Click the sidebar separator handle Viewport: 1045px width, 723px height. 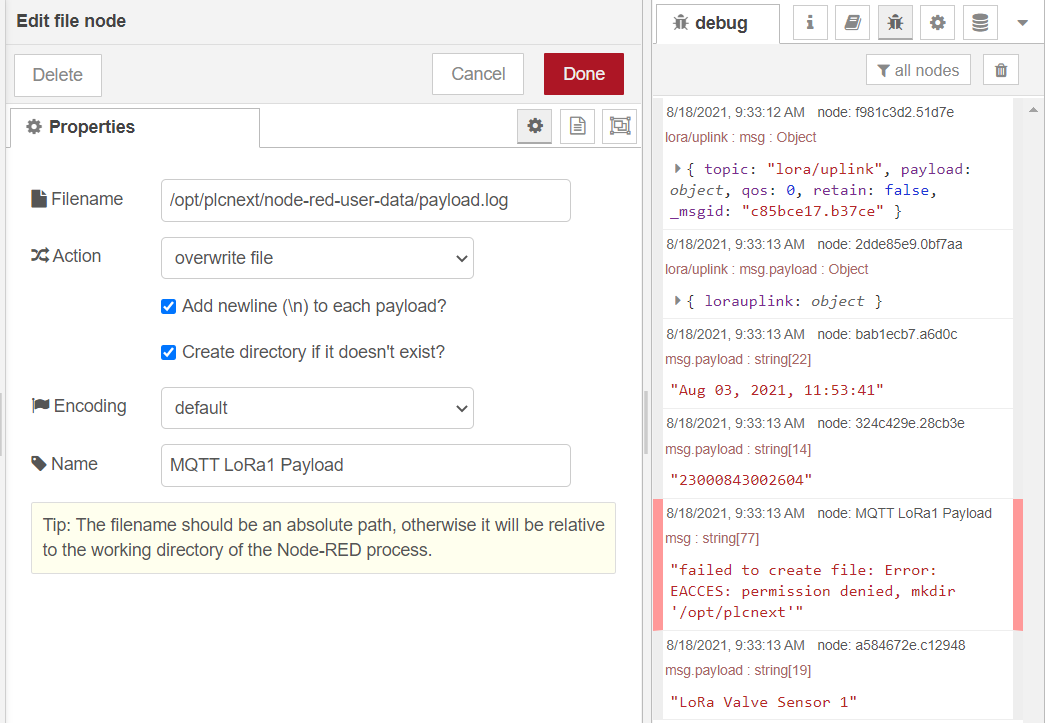point(646,422)
